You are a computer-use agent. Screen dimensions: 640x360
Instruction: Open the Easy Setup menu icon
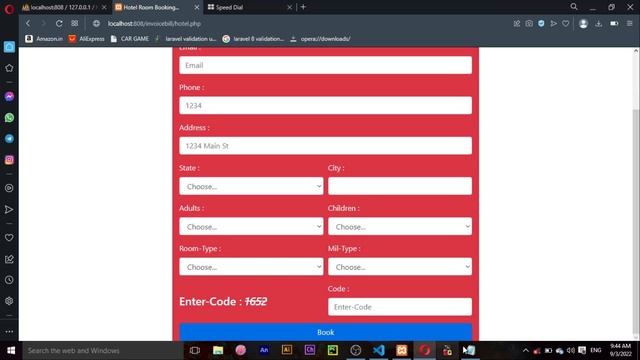point(629,24)
